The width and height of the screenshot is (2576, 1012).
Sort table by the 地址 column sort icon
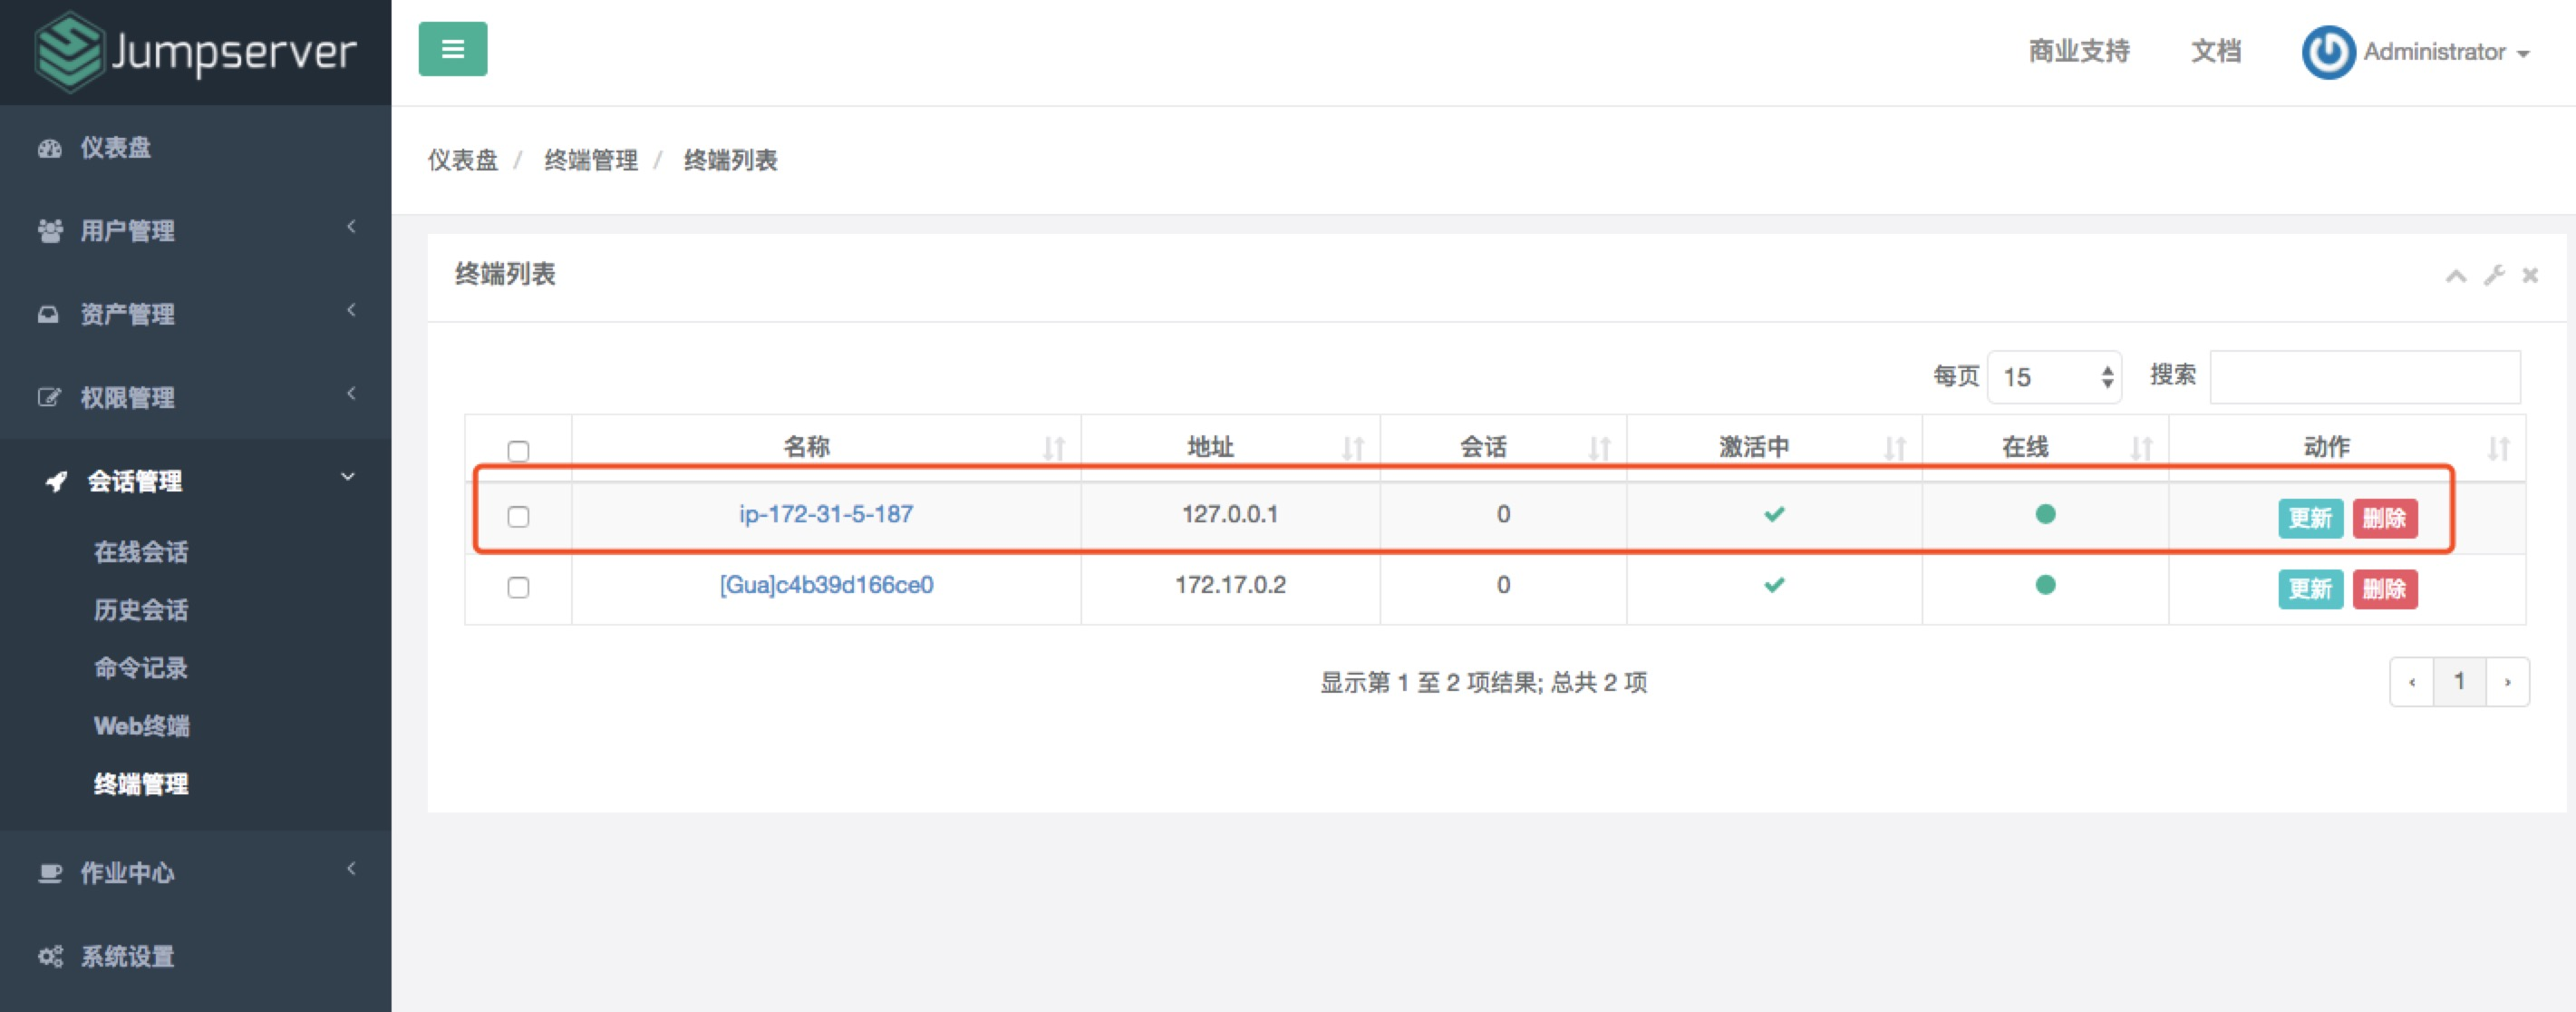pyautogui.click(x=1353, y=448)
